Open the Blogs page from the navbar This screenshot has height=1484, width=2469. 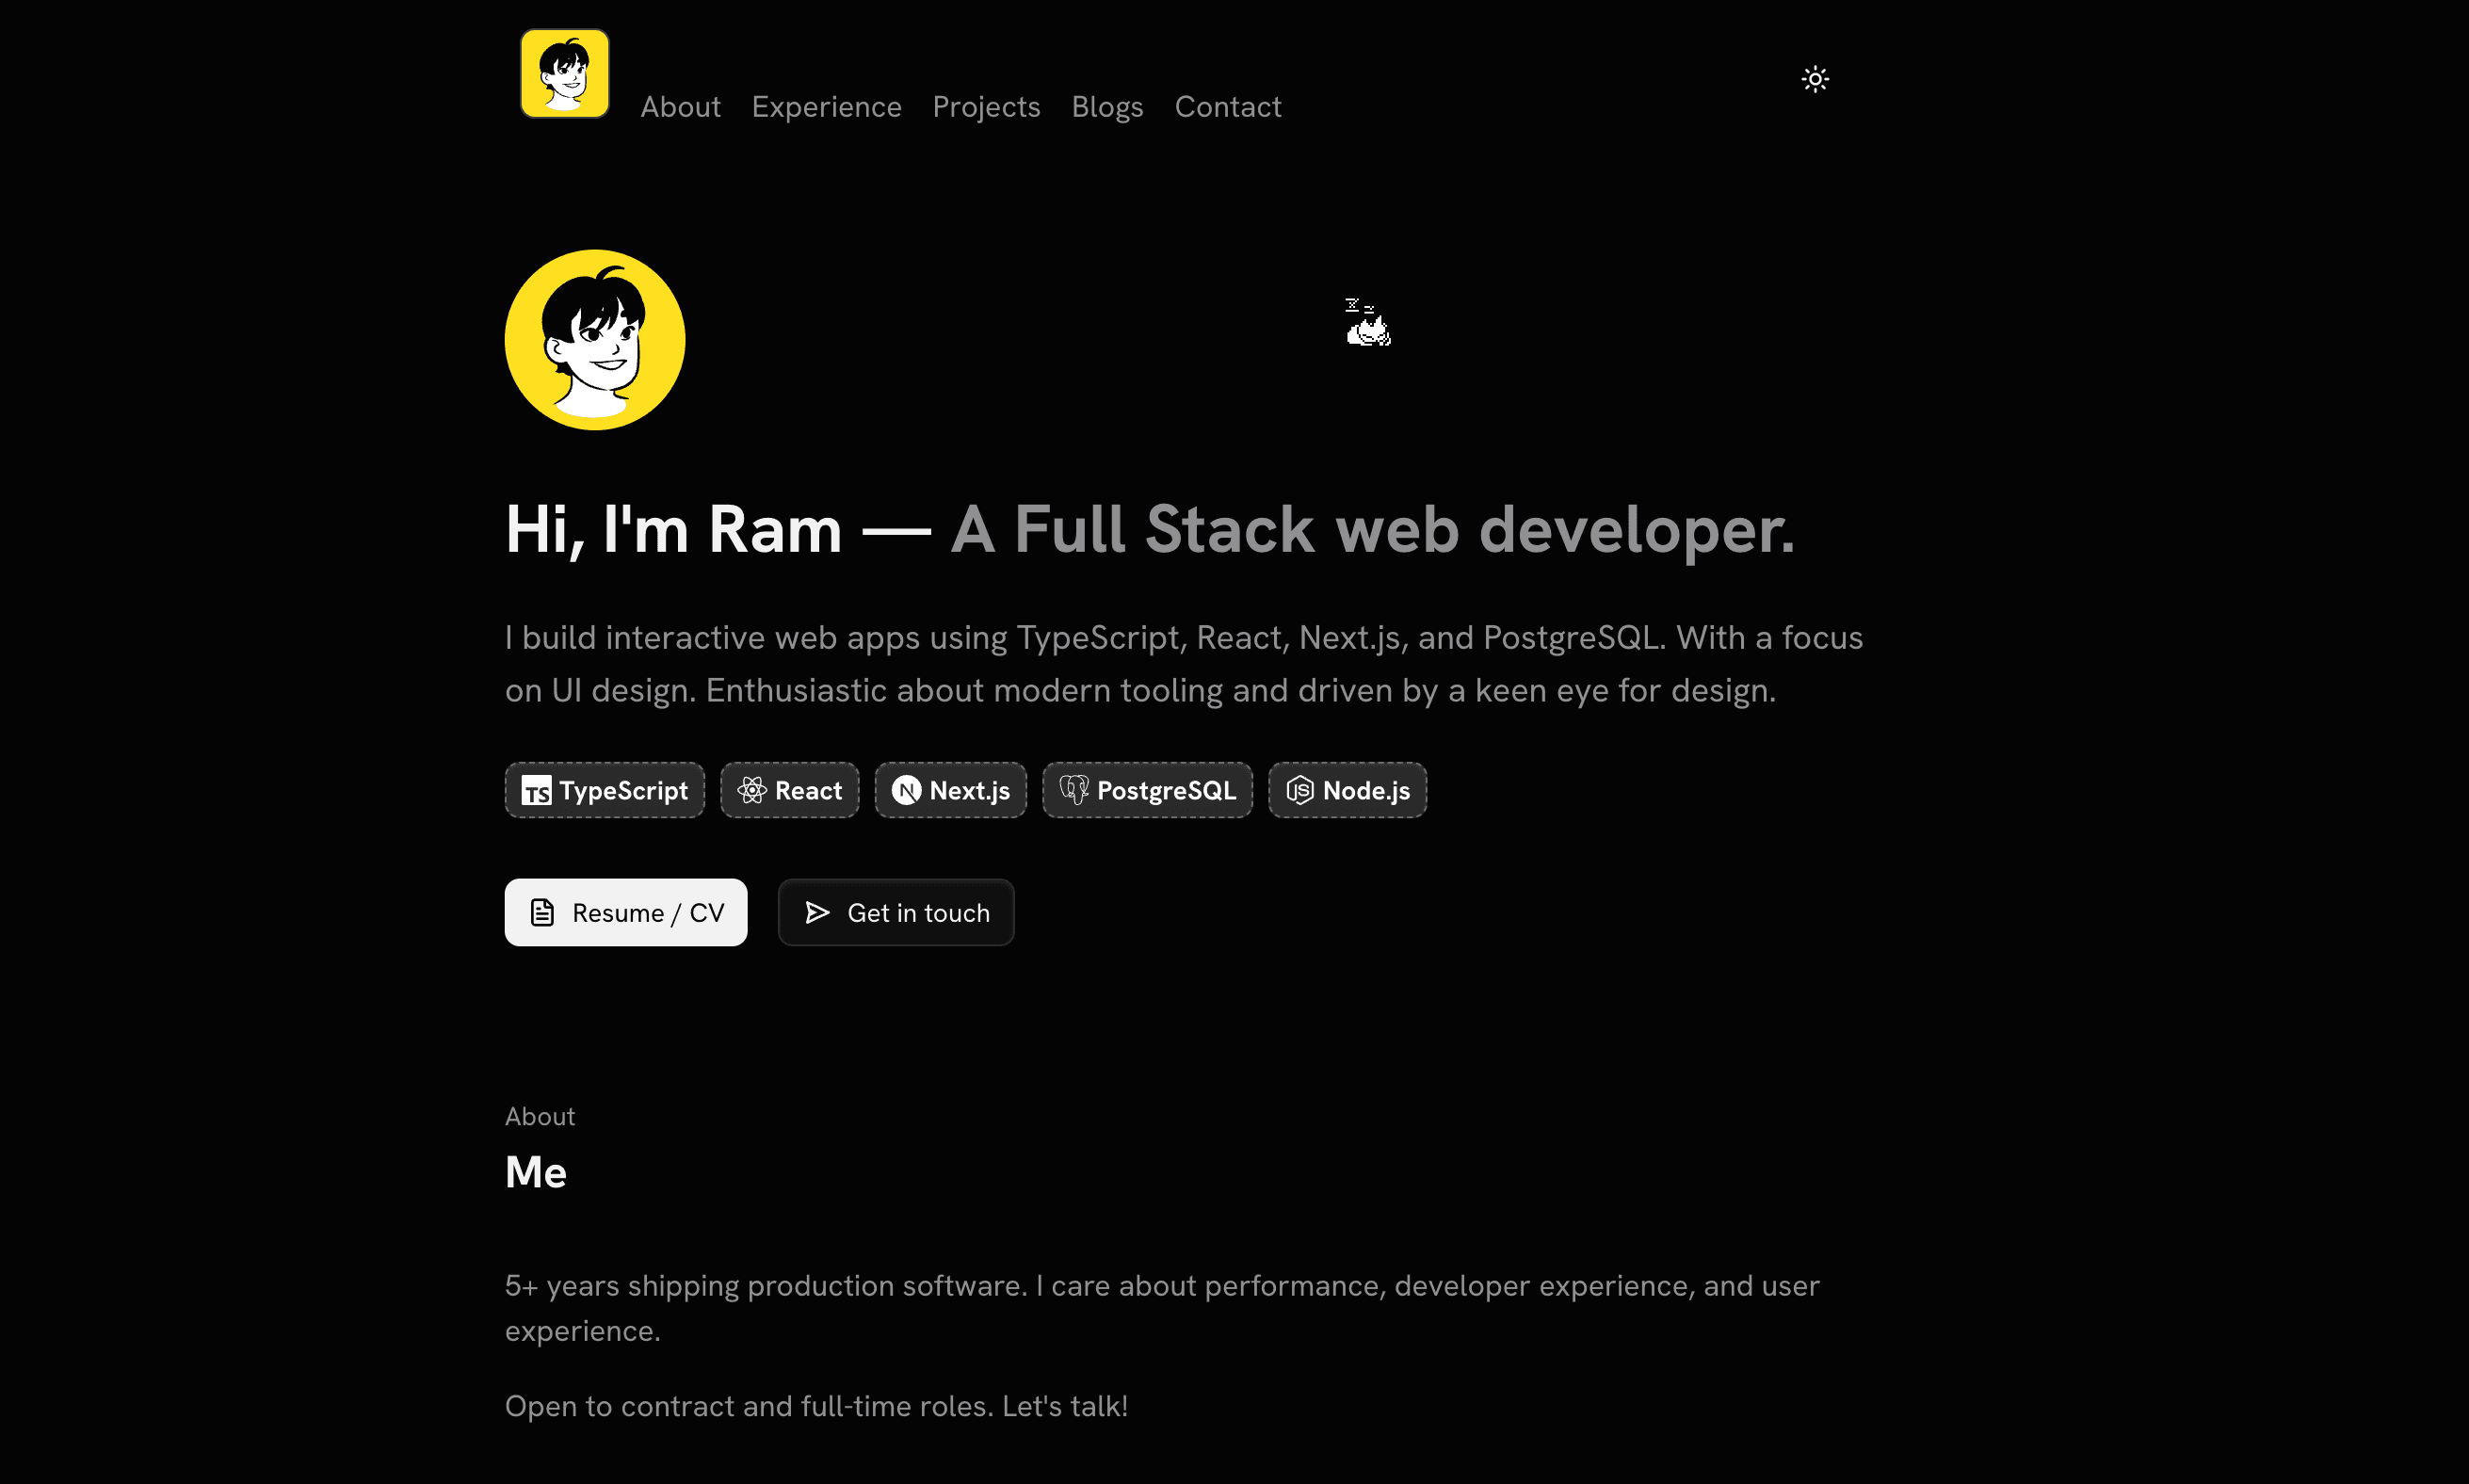(x=1107, y=107)
